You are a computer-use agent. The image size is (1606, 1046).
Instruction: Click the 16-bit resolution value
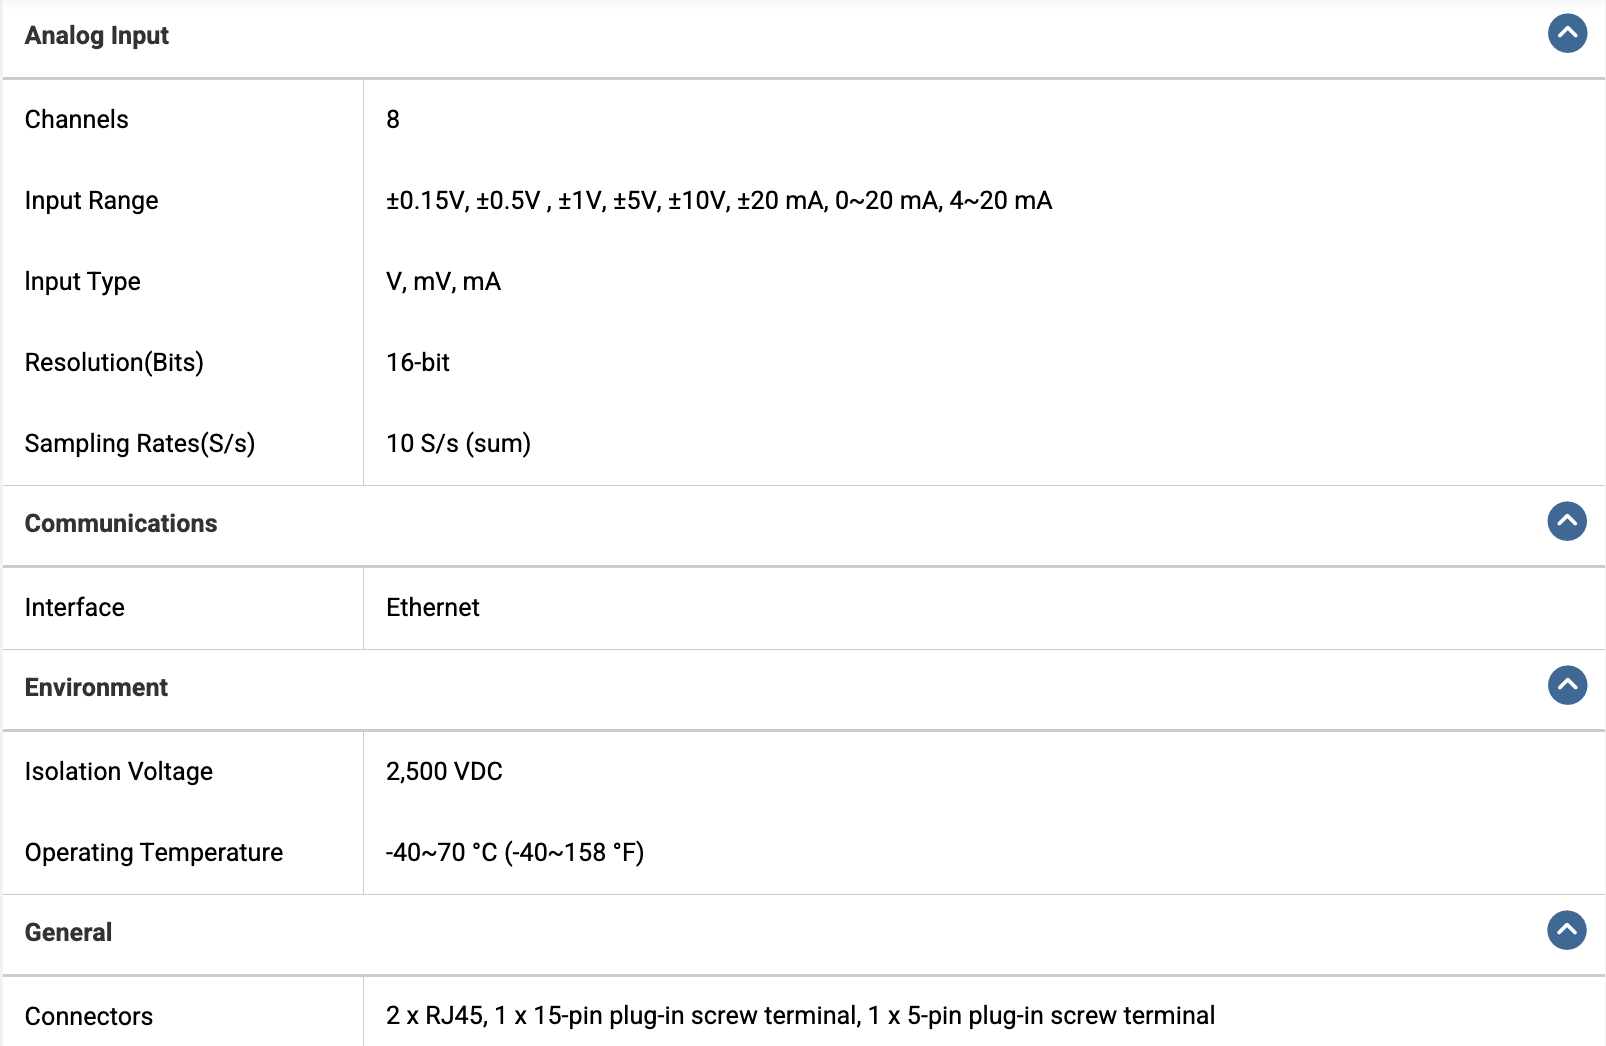pyautogui.click(x=418, y=362)
